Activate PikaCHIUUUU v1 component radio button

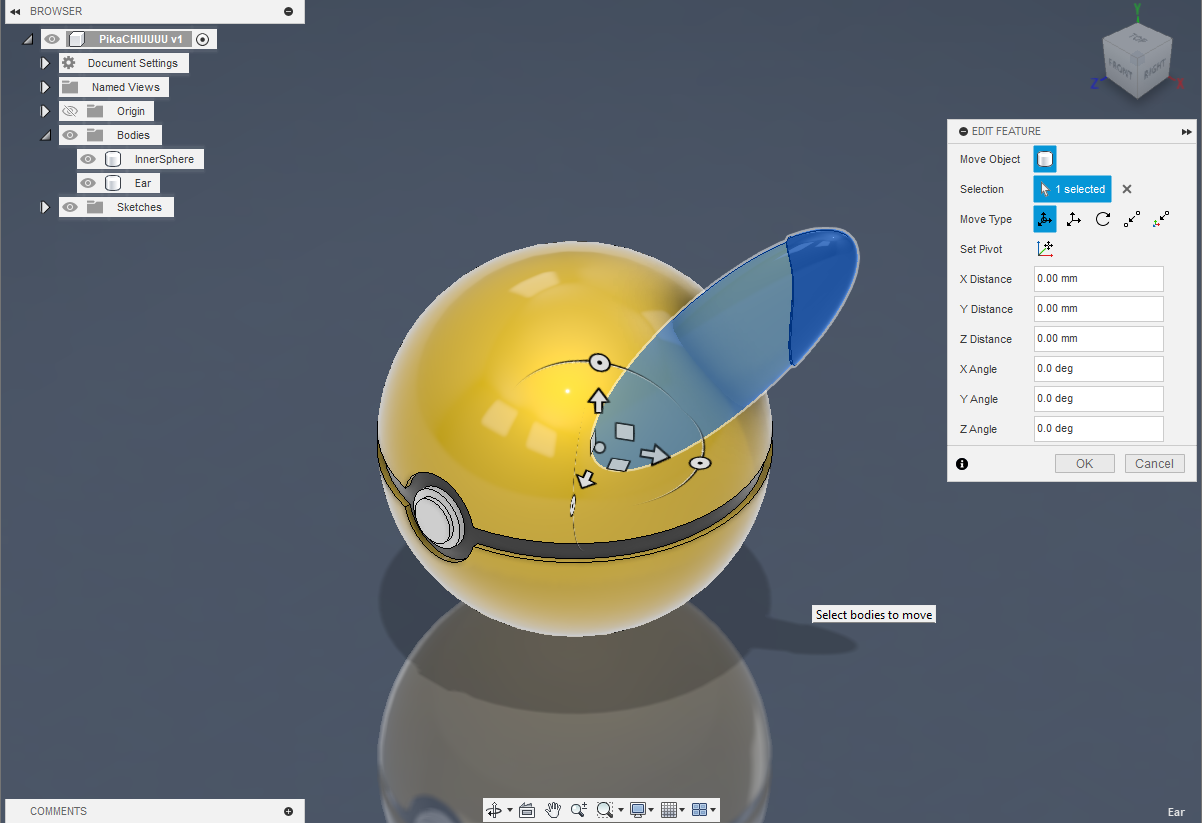point(203,39)
